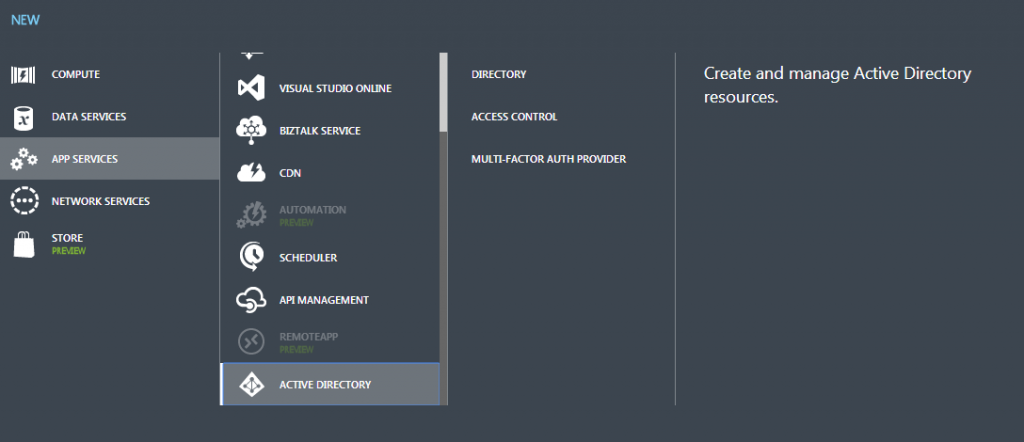1024x442 pixels.
Task: Choose CDN from the service list
Action: [x=330, y=173]
